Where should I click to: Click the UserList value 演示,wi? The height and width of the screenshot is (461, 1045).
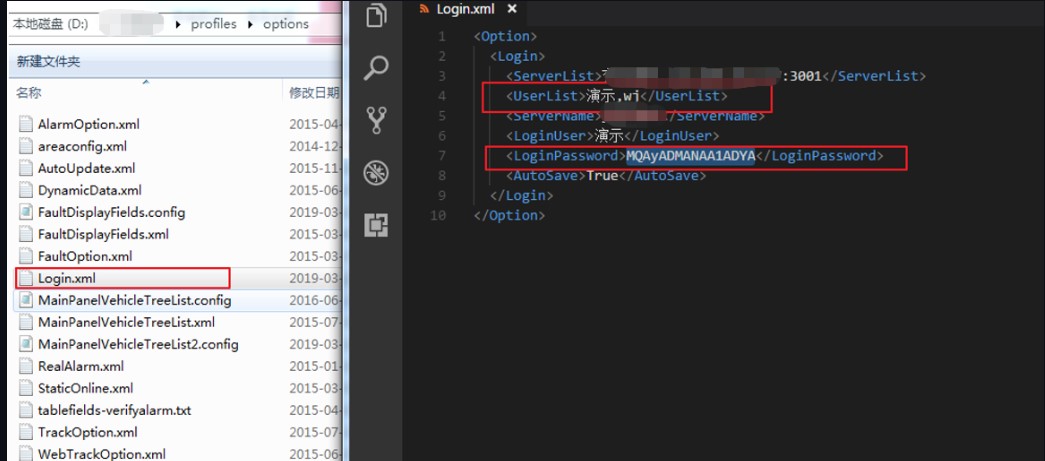coord(612,96)
